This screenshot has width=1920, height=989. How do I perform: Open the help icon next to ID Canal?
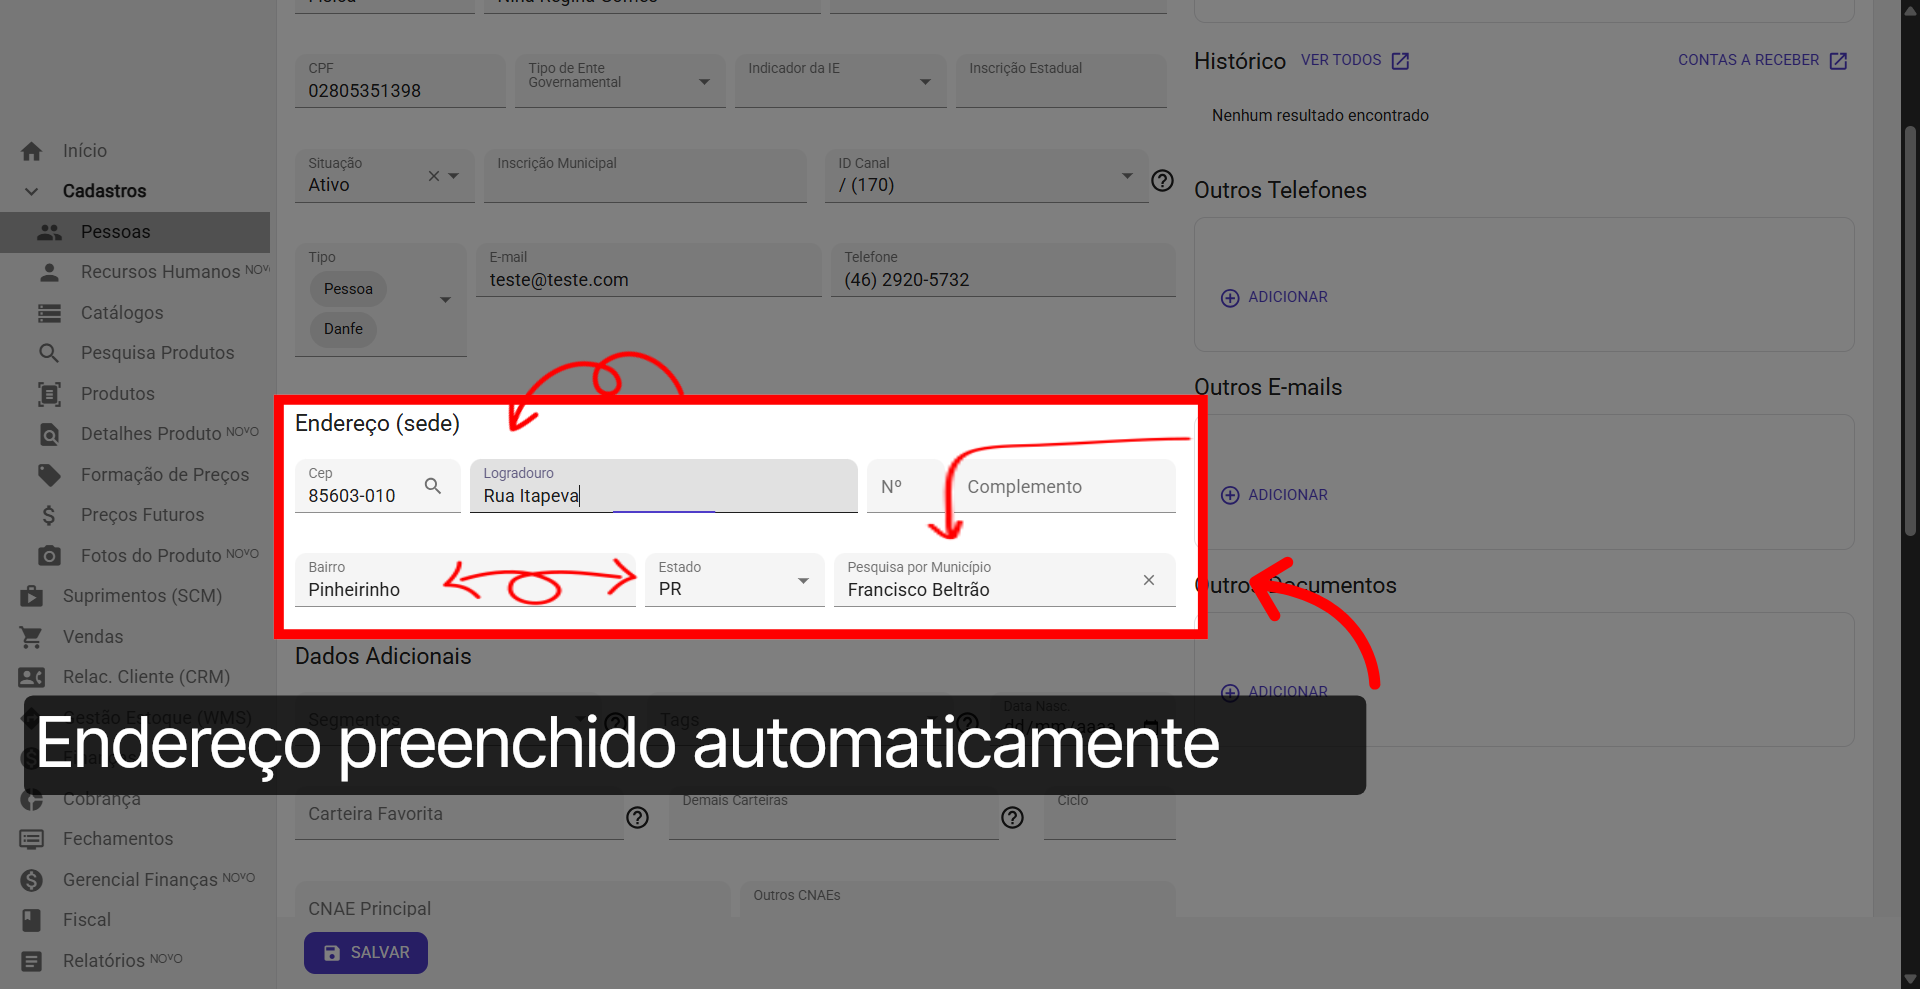pos(1162,181)
